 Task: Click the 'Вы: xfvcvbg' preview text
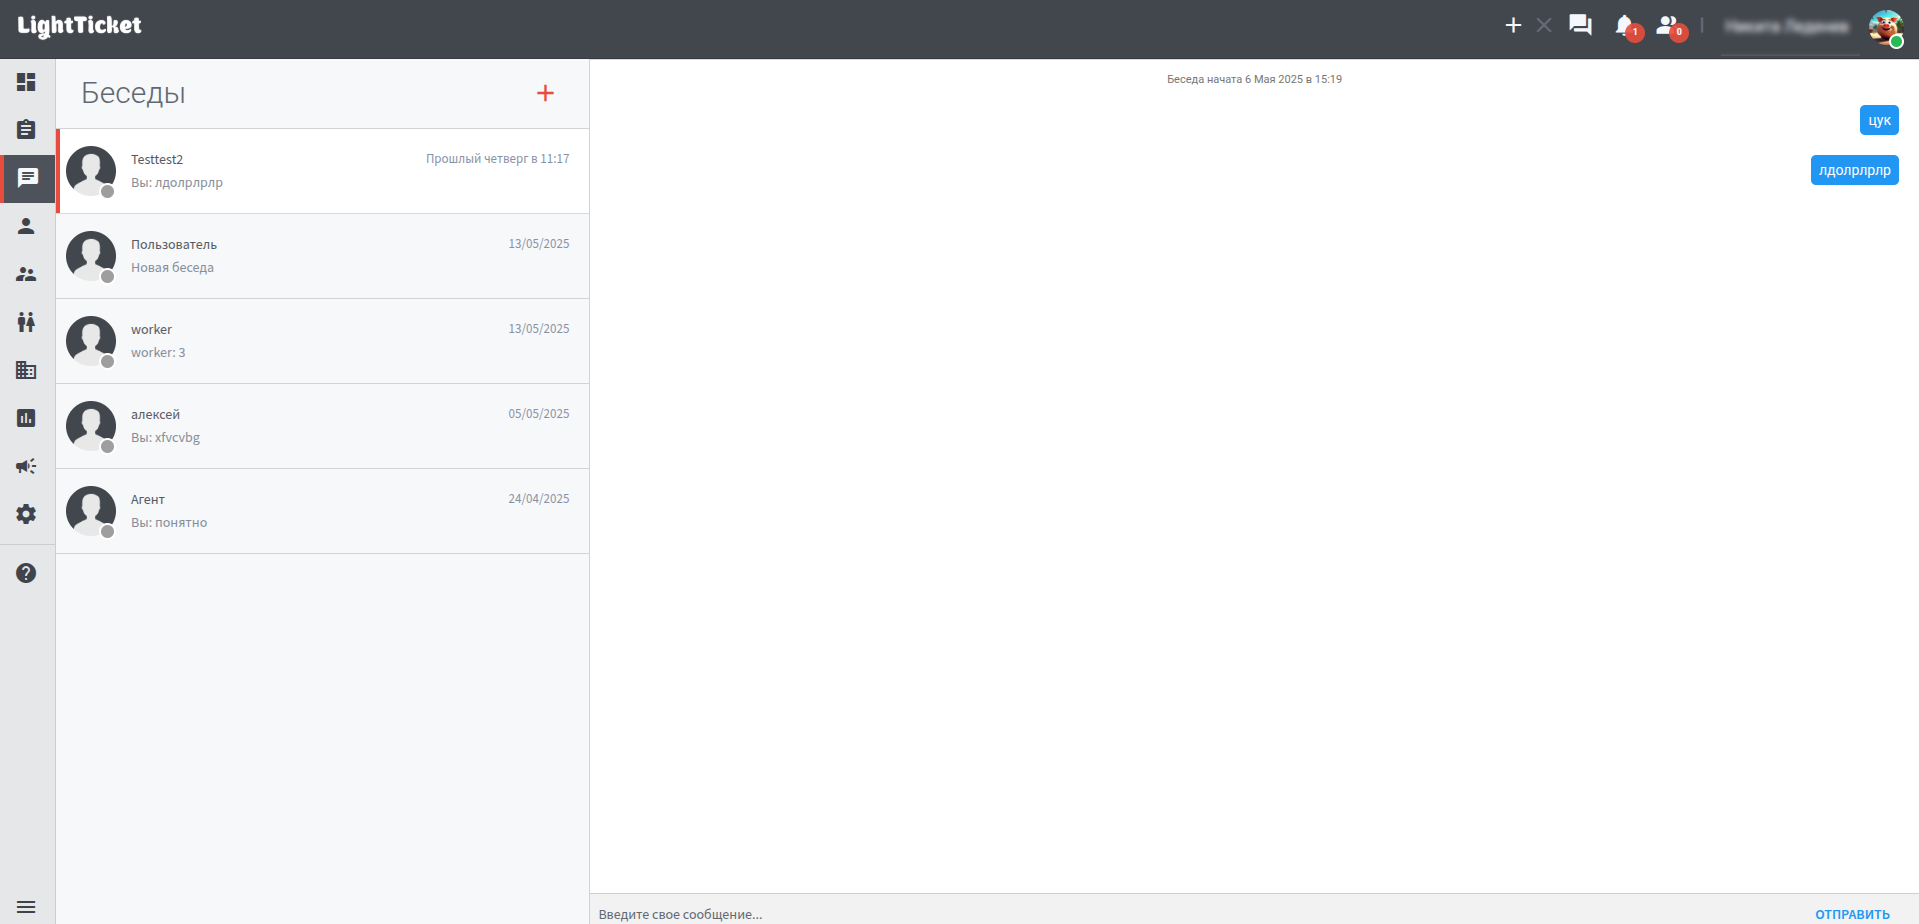coord(165,438)
